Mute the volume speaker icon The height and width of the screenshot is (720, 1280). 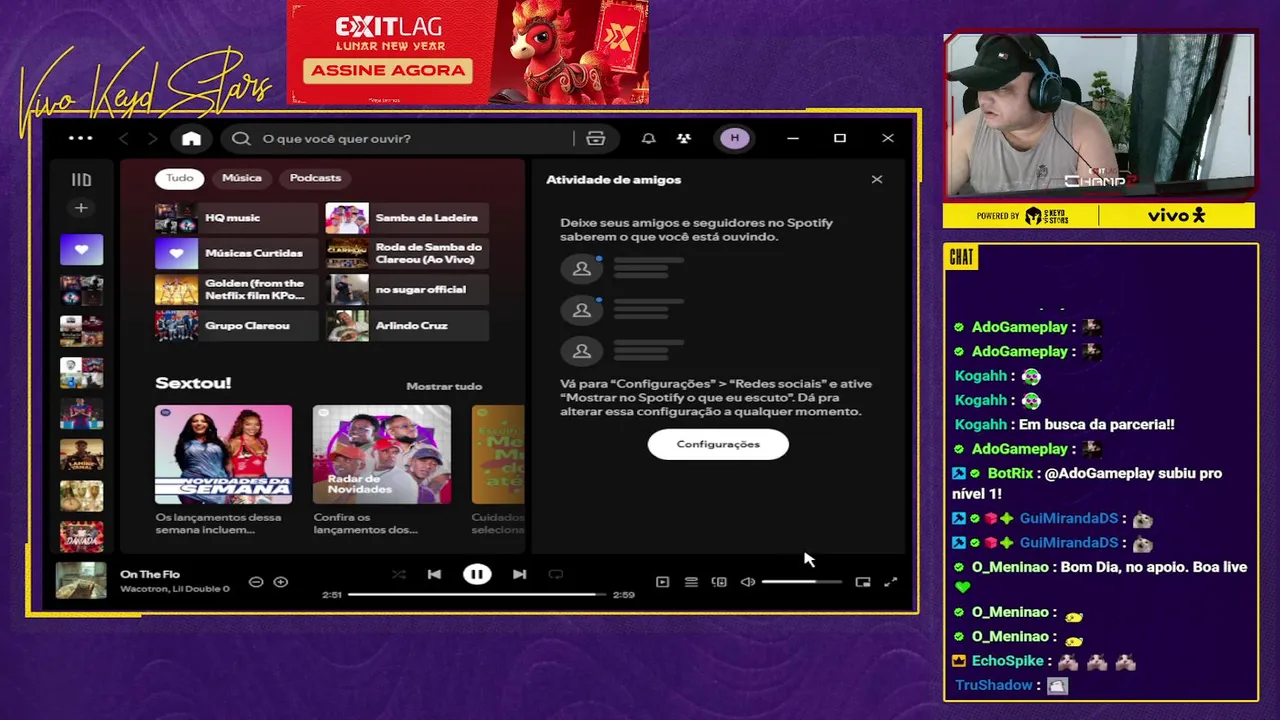(x=747, y=582)
